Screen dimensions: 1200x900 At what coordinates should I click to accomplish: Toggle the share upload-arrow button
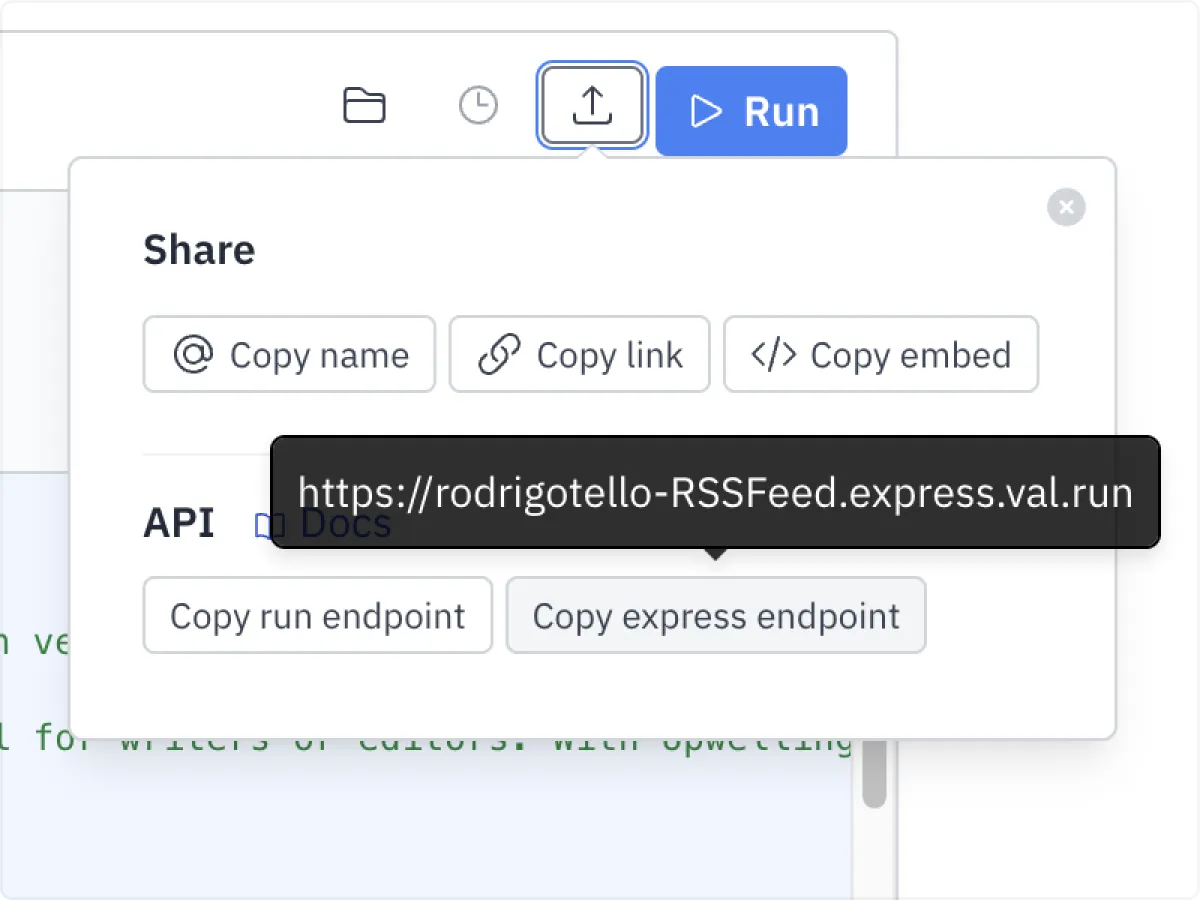click(x=592, y=106)
